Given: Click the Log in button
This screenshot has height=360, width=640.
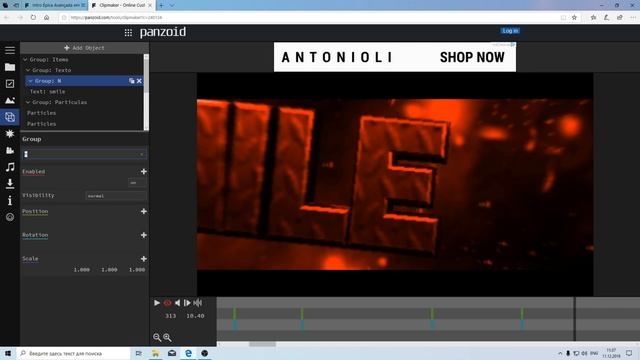Looking at the screenshot, I should pos(510,31).
